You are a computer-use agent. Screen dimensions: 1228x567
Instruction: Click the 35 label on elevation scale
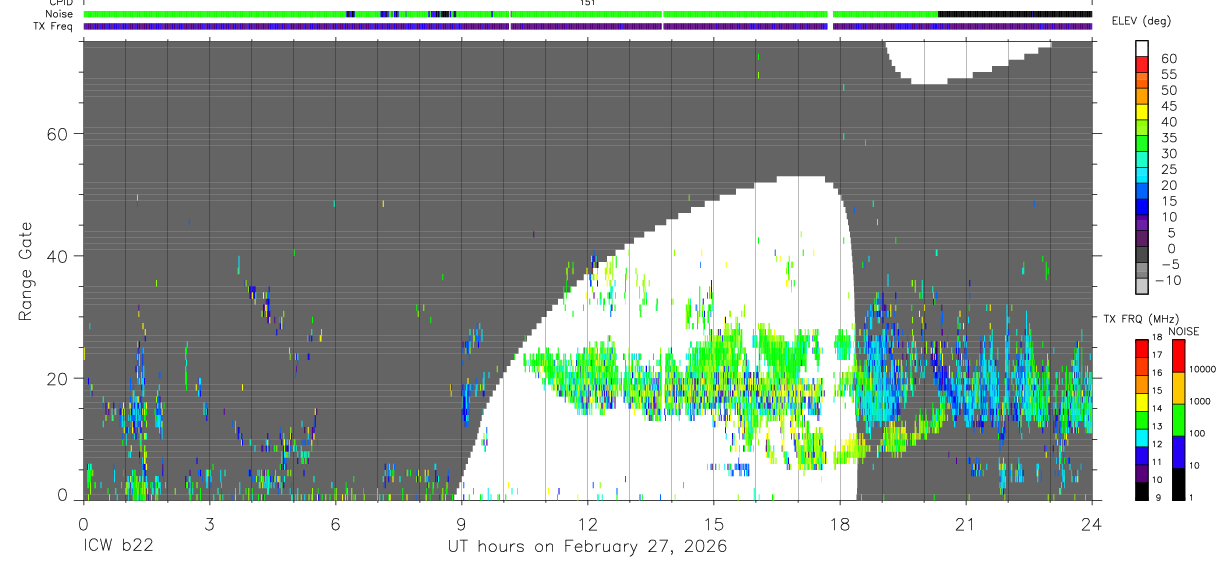pos(1168,138)
